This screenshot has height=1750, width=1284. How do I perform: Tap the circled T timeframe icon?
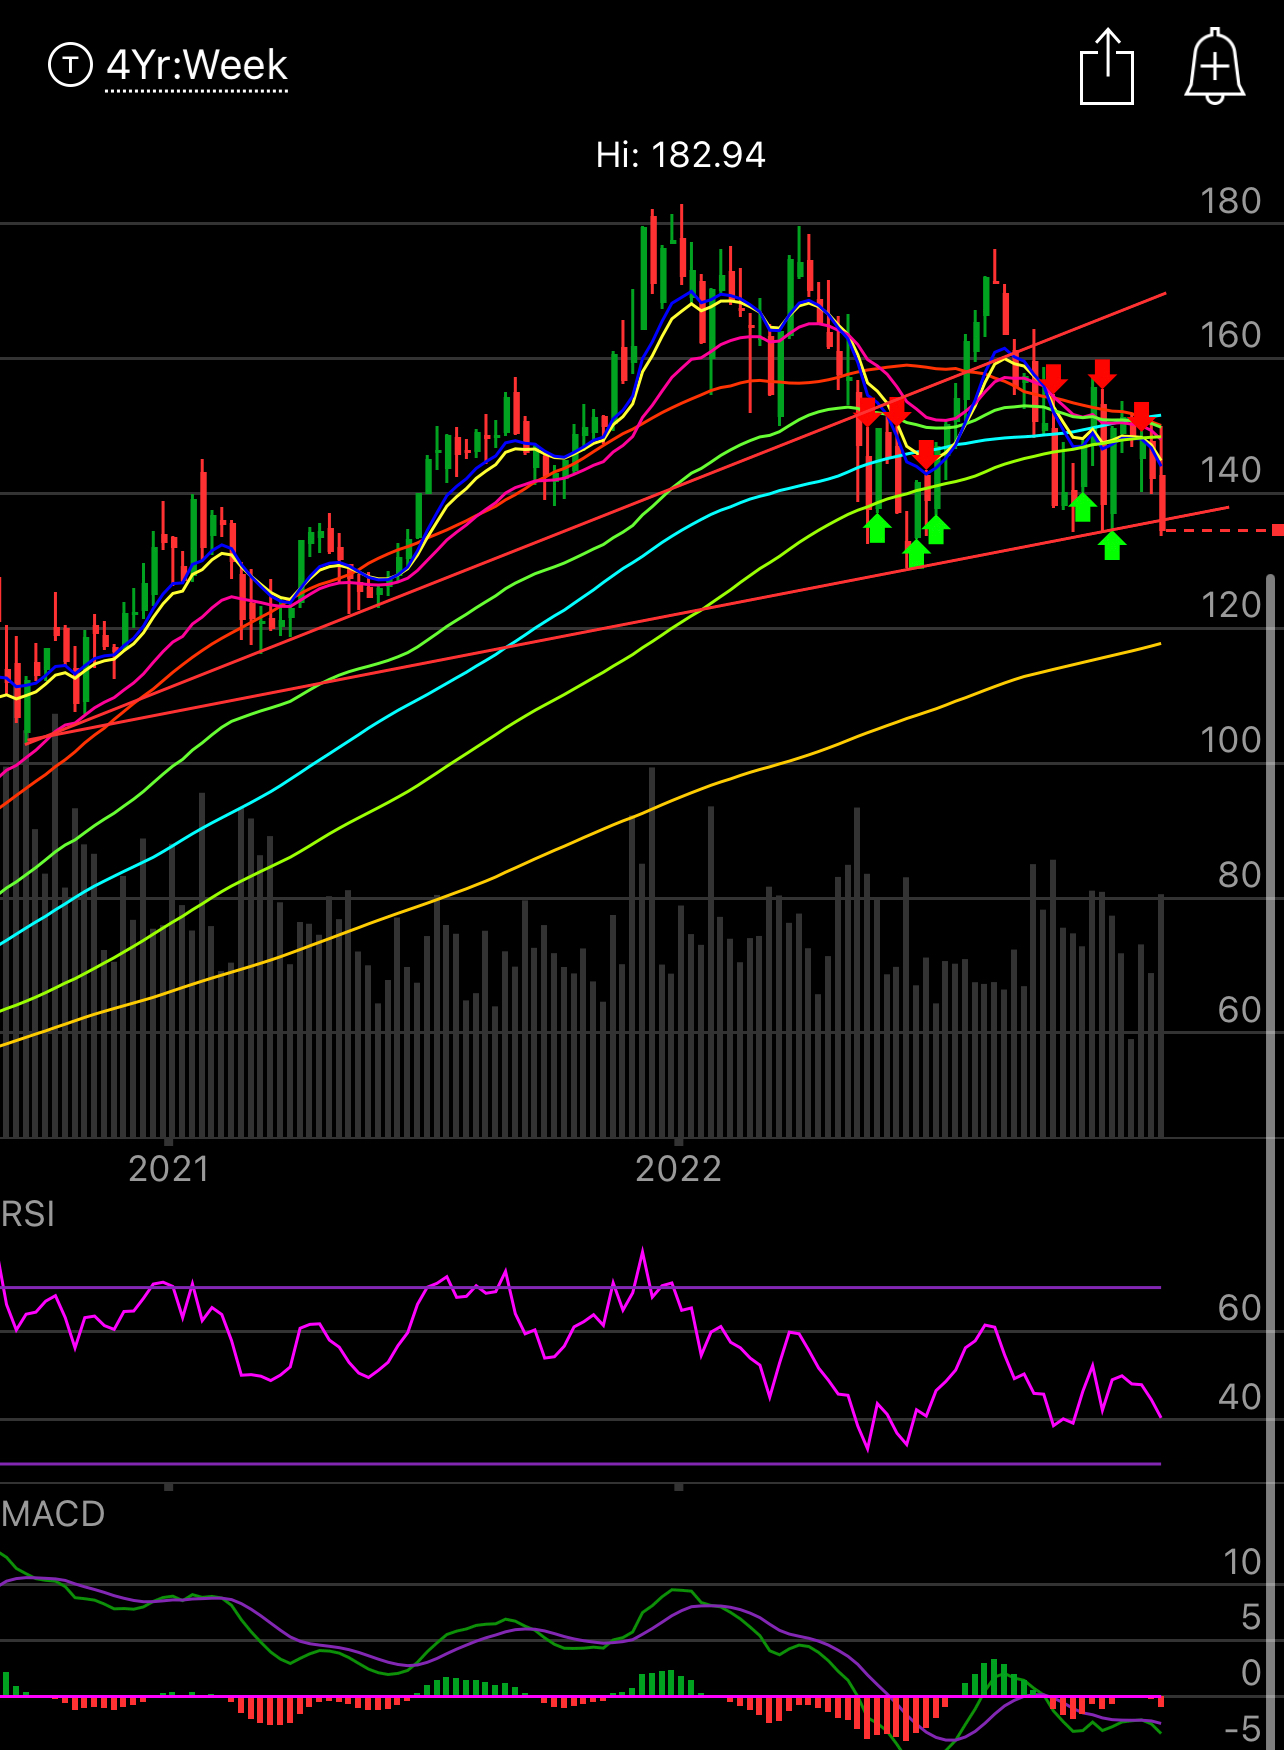pyautogui.click(x=70, y=65)
